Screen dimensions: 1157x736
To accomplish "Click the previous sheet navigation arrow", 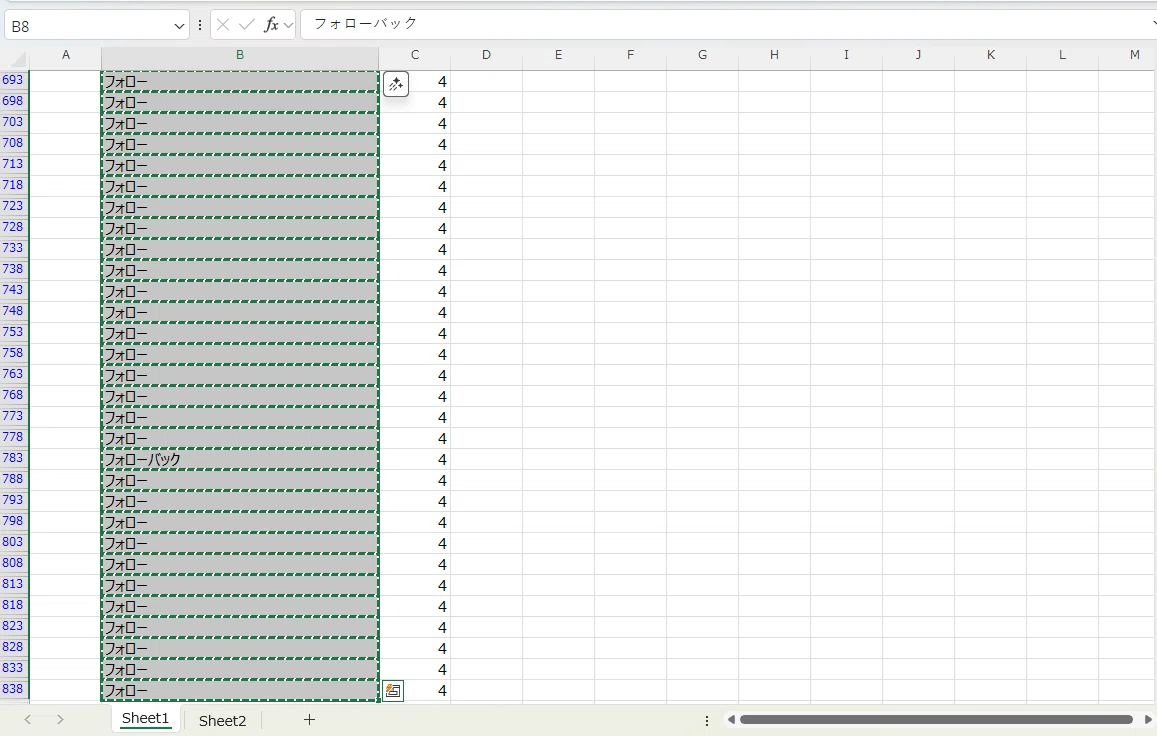I will tap(27, 719).
